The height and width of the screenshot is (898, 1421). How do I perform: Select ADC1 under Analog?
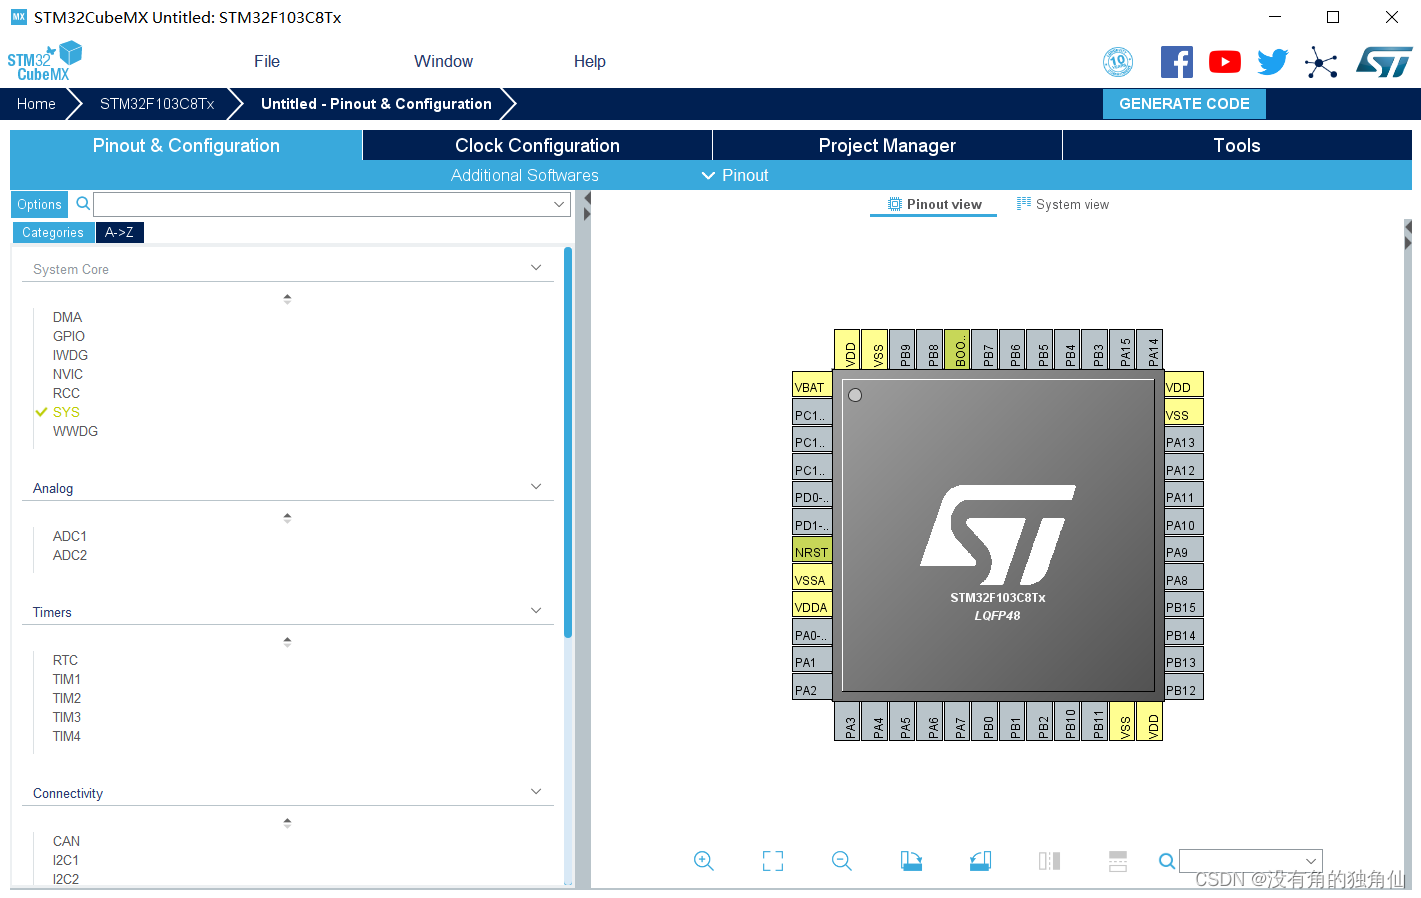pos(70,536)
